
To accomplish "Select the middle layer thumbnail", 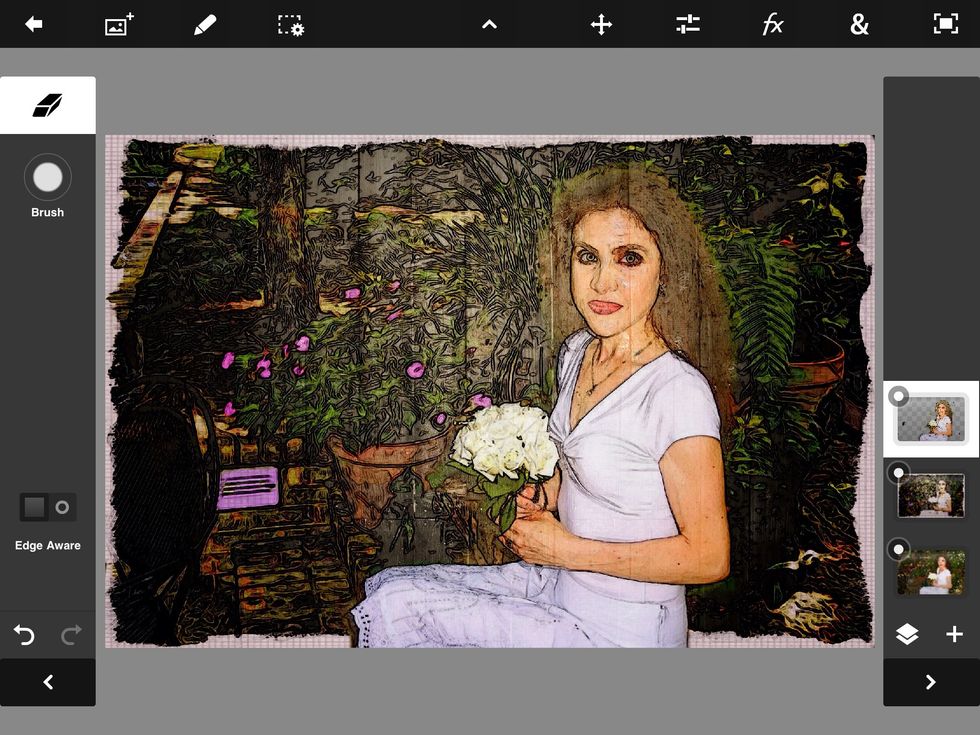I will click(932, 495).
